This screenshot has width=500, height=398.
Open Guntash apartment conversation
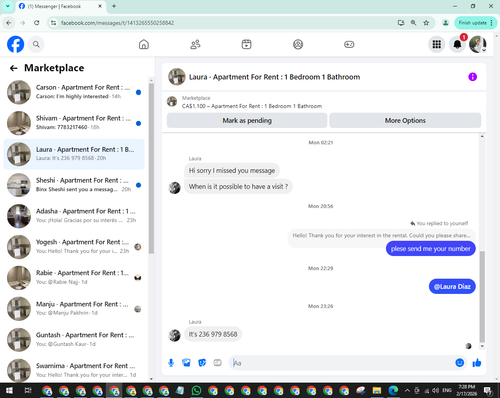pyautogui.click(x=74, y=340)
